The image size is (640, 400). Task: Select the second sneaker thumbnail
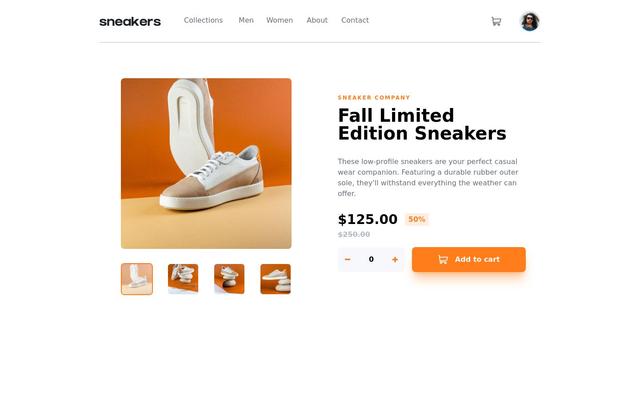click(183, 279)
